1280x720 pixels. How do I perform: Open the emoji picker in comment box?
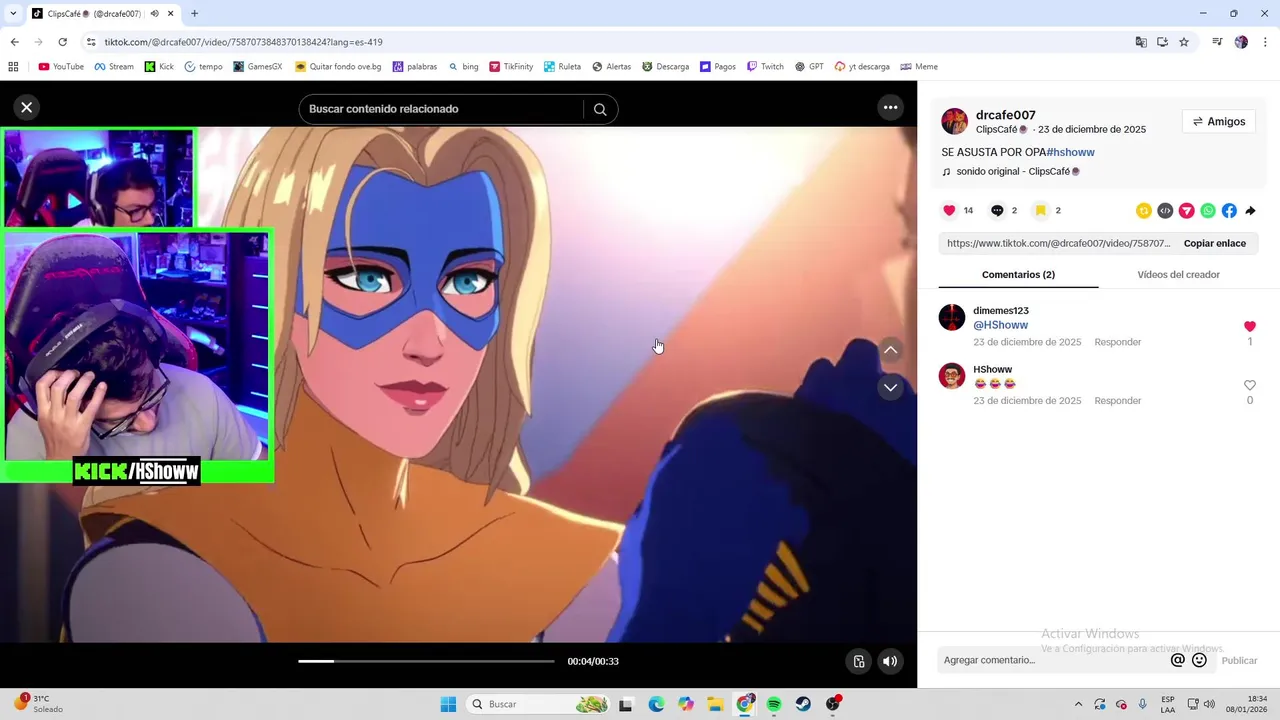tap(1199, 660)
